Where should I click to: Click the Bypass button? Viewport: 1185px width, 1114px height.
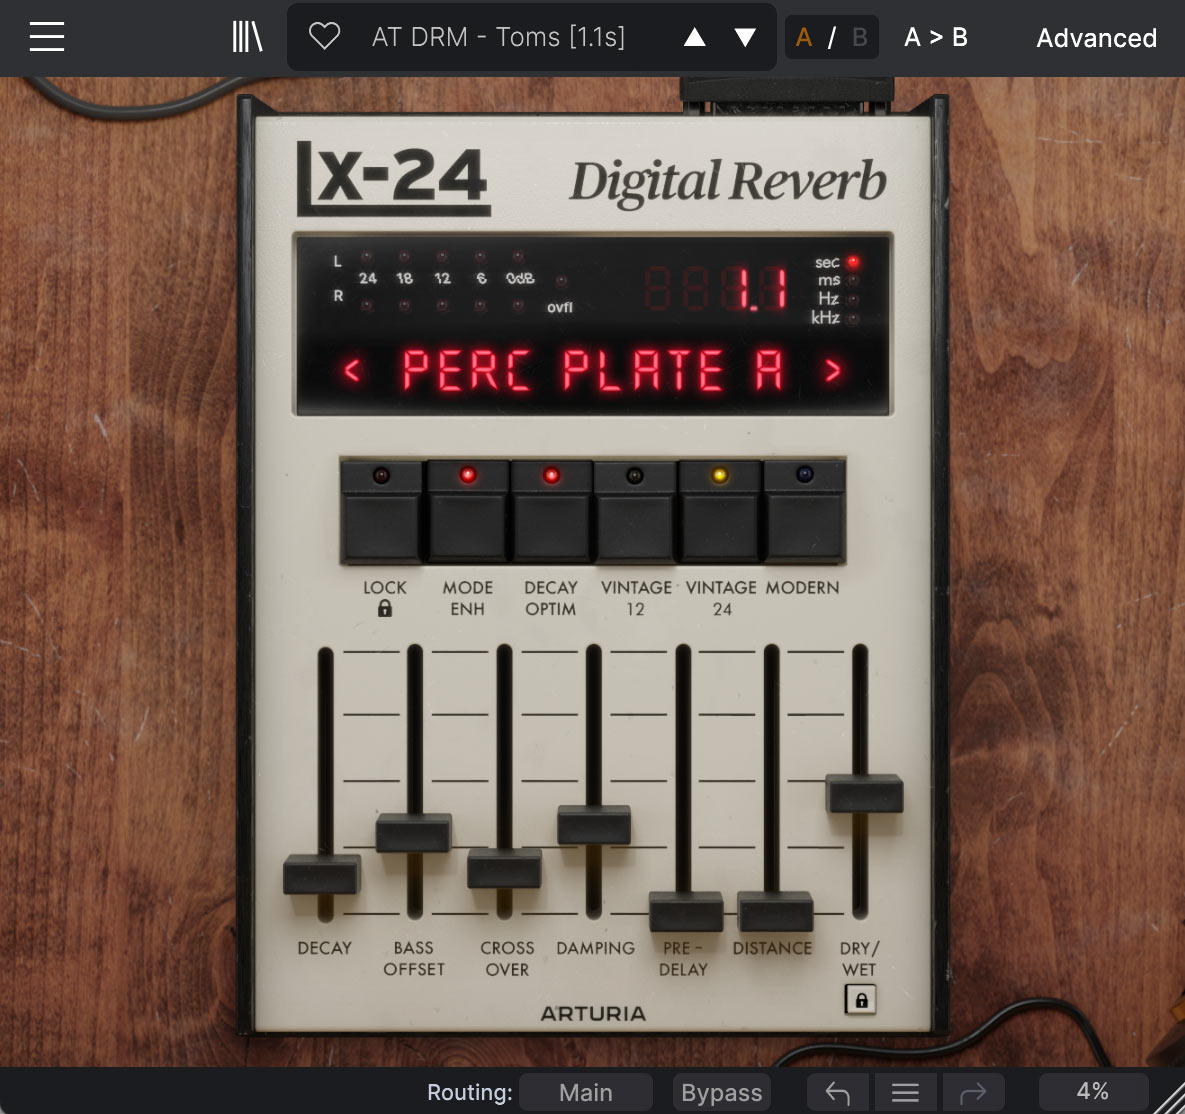721,1092
